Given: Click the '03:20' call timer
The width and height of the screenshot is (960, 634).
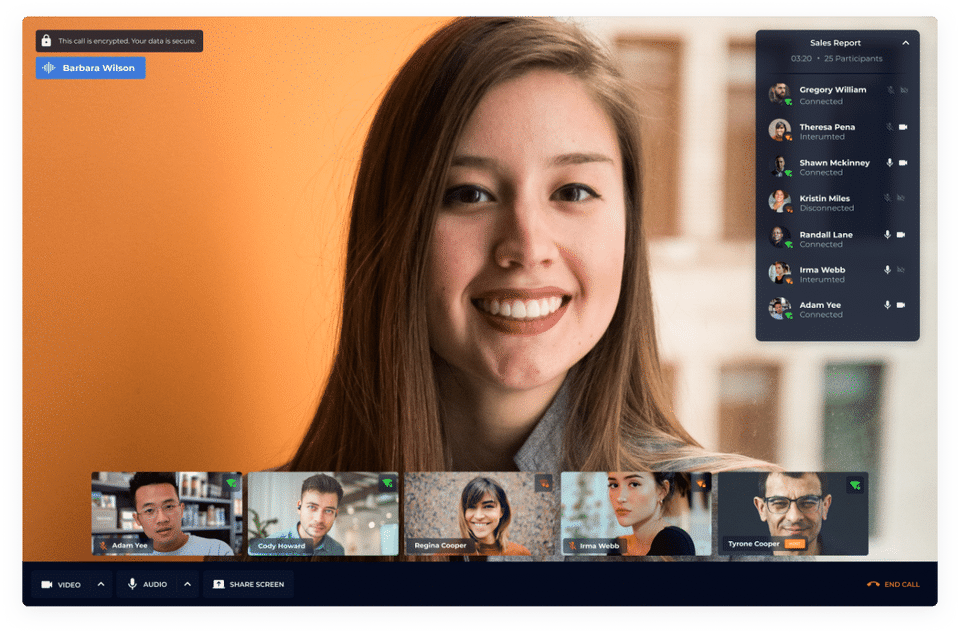Looking at the screenshot, I should tap(801, 59).
